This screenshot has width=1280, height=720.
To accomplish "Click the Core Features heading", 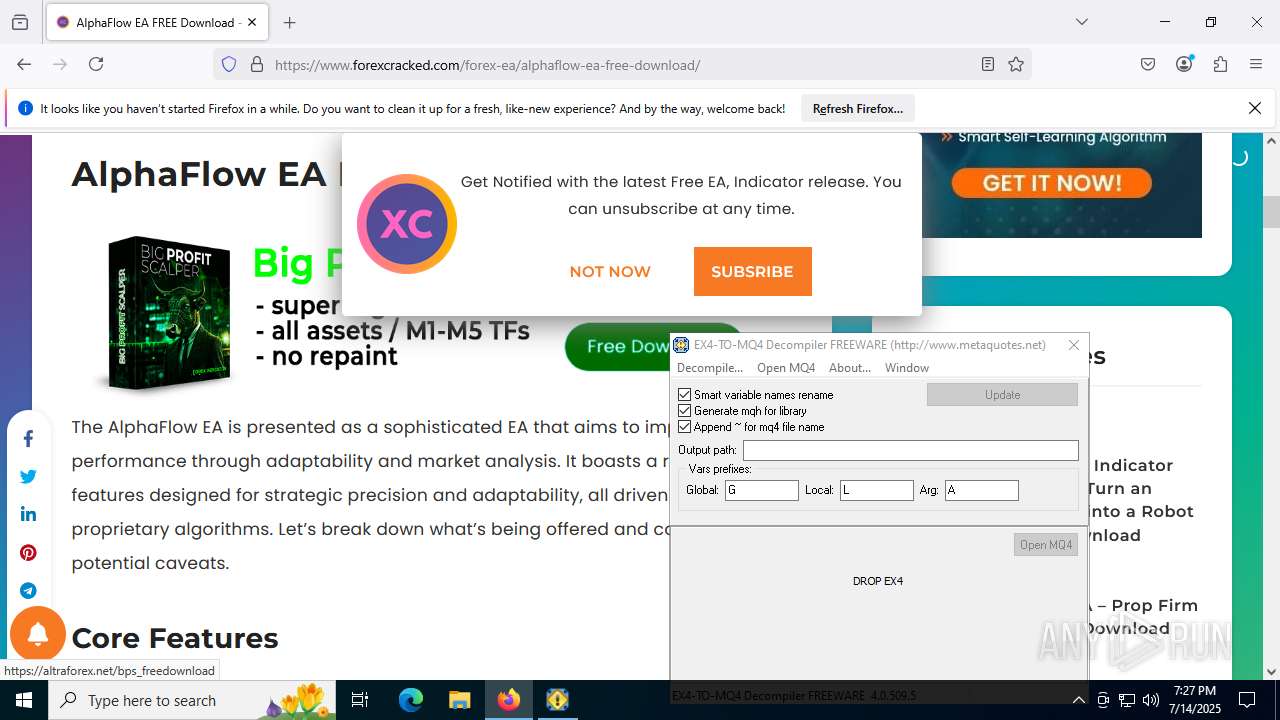I will 175,638.
